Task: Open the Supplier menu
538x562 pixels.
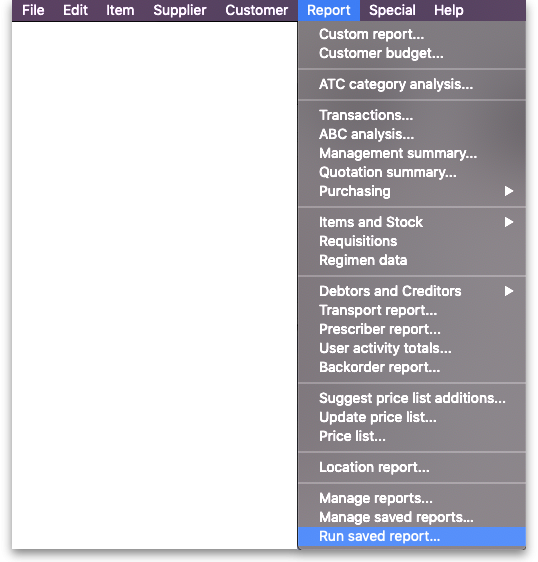Action: click(x=180, y=10)
